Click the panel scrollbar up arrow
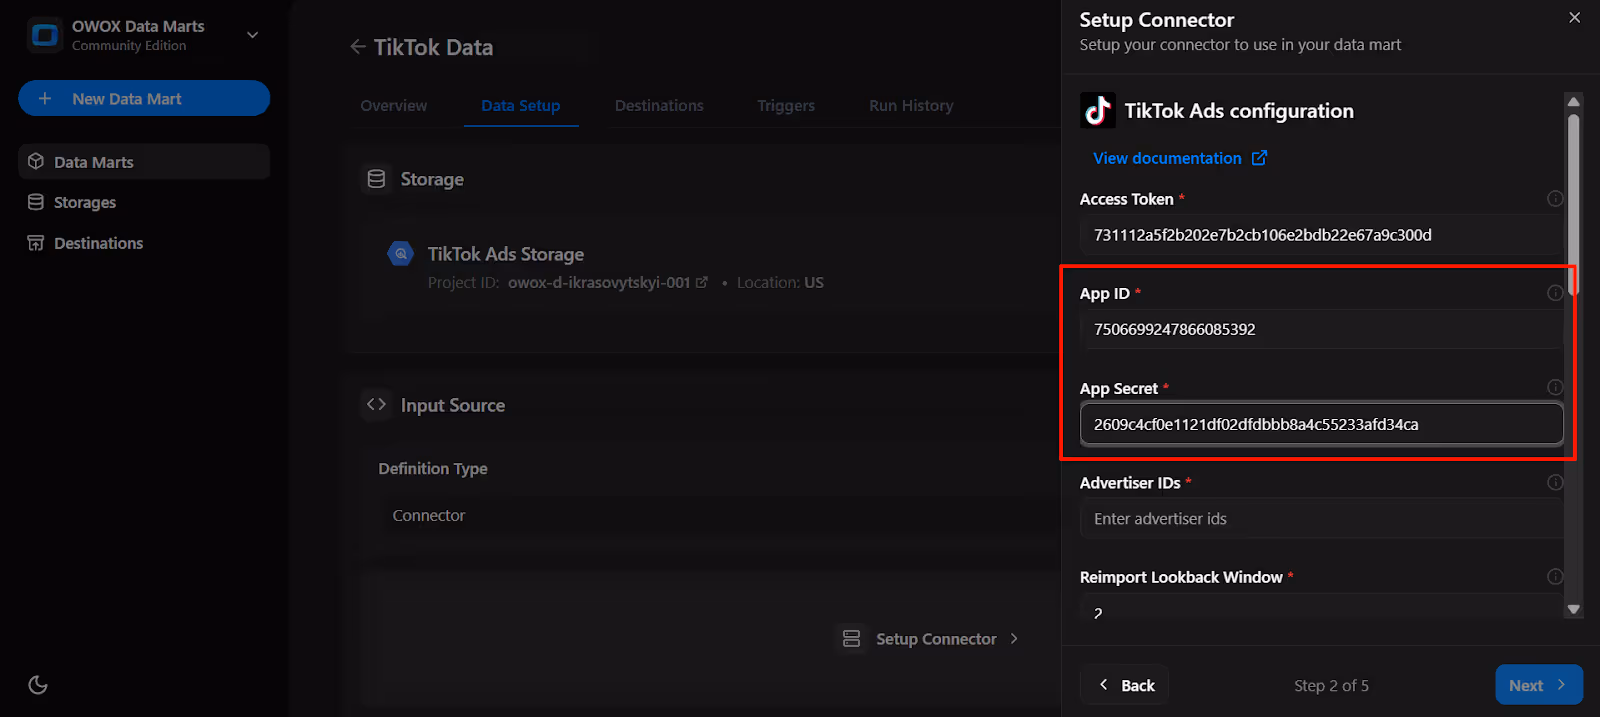This screenshot has height=717, width=1600. coord(1574,101)
